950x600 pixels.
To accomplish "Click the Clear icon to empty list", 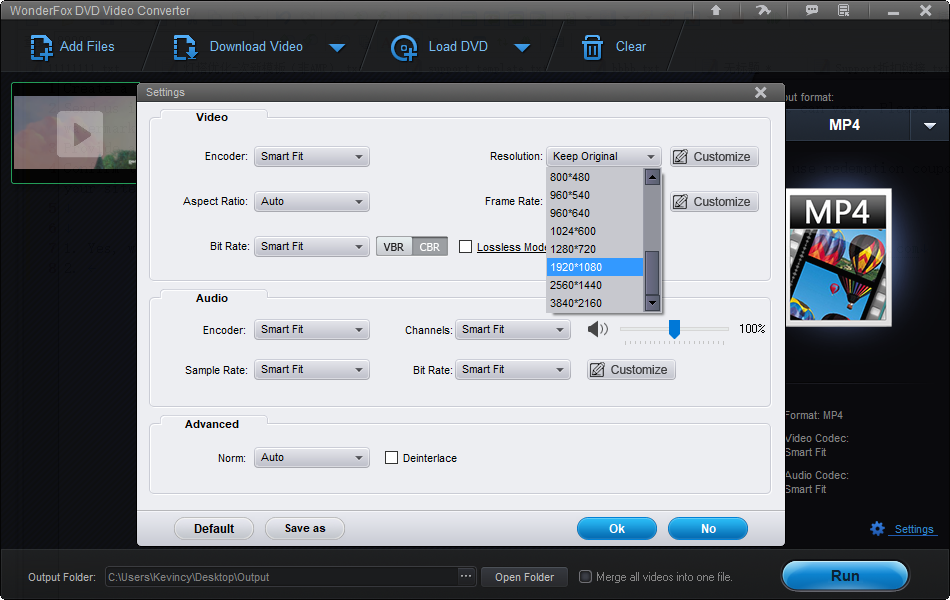I will click(594, 46).
